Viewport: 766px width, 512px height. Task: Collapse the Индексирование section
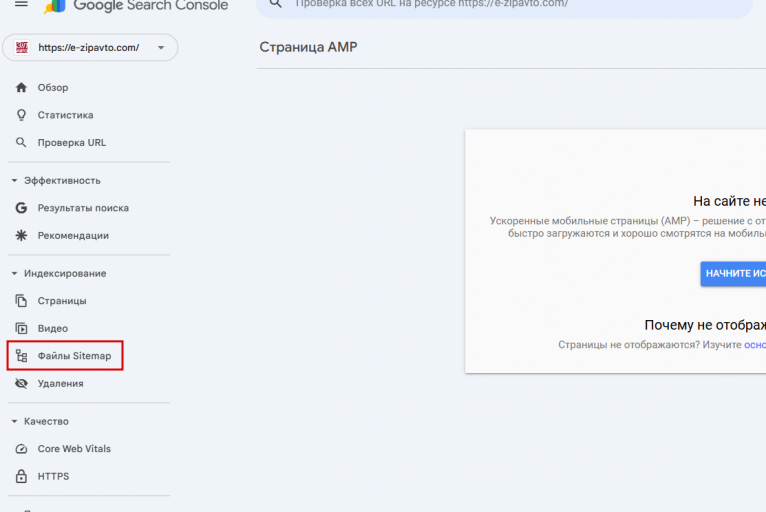pos(14,273)
